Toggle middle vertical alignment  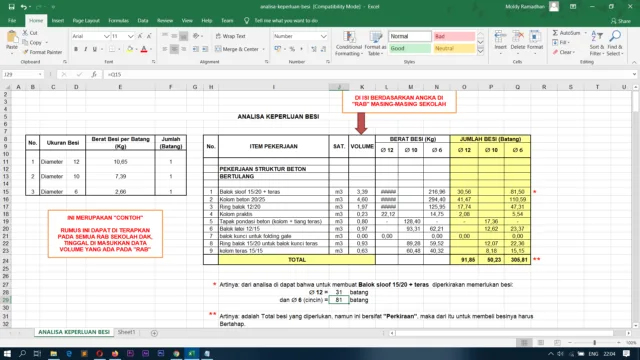click(174, 36)
